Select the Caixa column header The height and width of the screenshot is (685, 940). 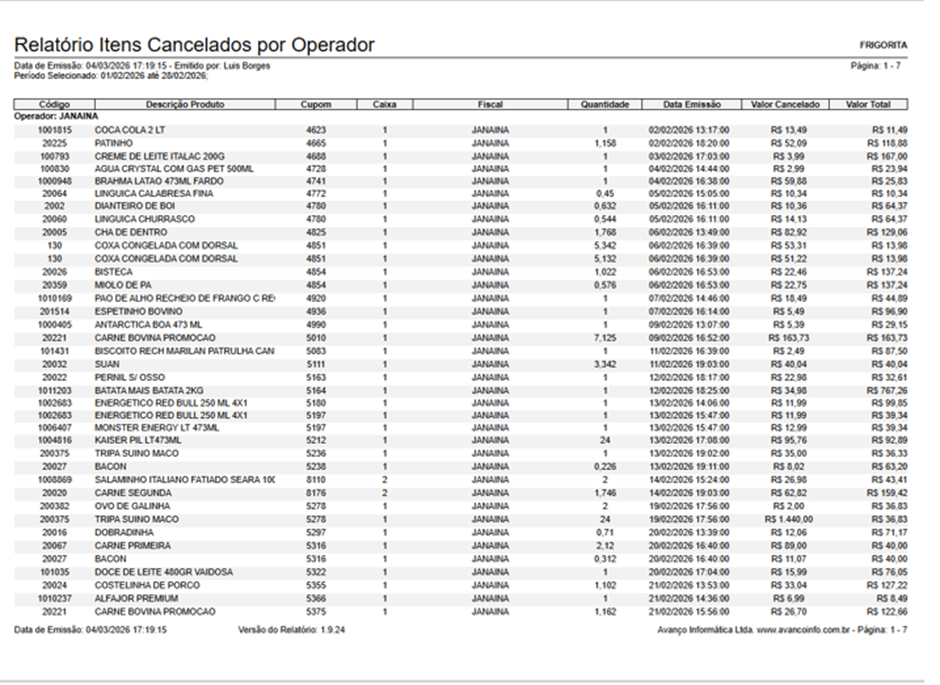(x=385, y=104)
